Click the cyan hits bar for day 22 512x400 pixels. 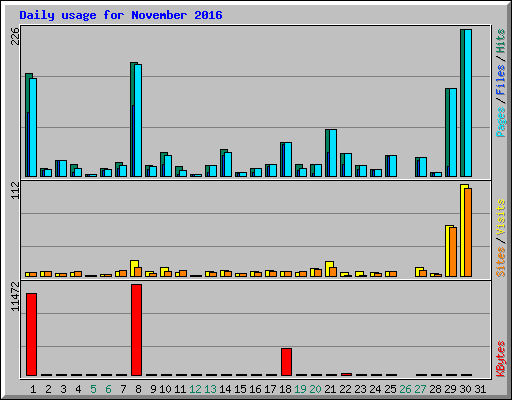(348, 165)
